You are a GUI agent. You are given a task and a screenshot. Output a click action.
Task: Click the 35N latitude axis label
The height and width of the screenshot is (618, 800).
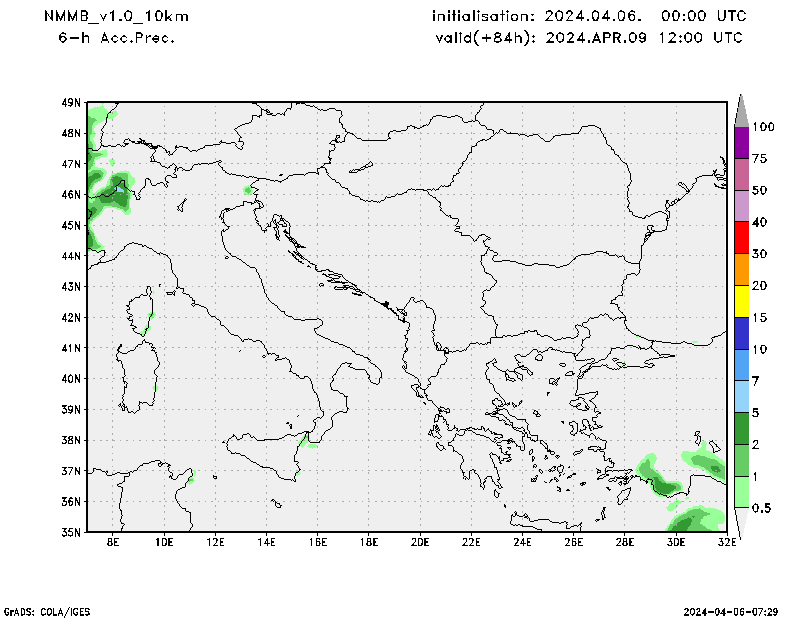point(70,532)
